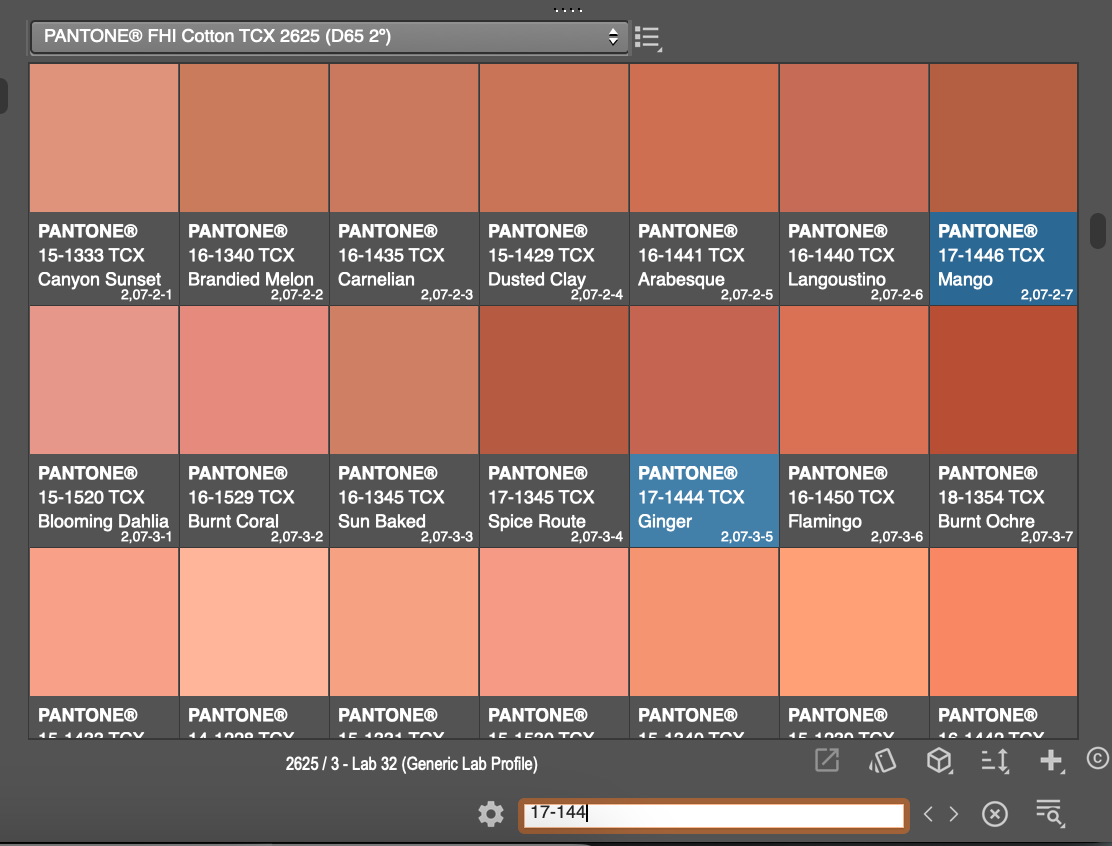This screenshot has width=1112, height=846.
Task: Click in the search field containing 17-144
Action: coord(713,815)
